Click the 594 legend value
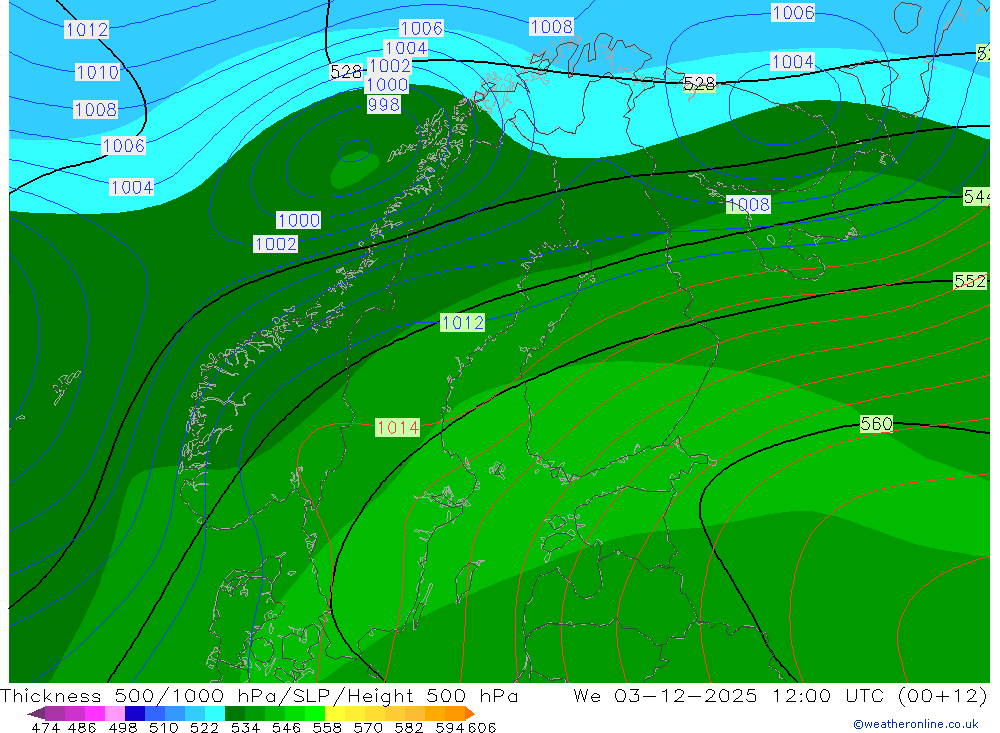The height and width of the screenshot is (733, 1000). (x=450, y=727)
